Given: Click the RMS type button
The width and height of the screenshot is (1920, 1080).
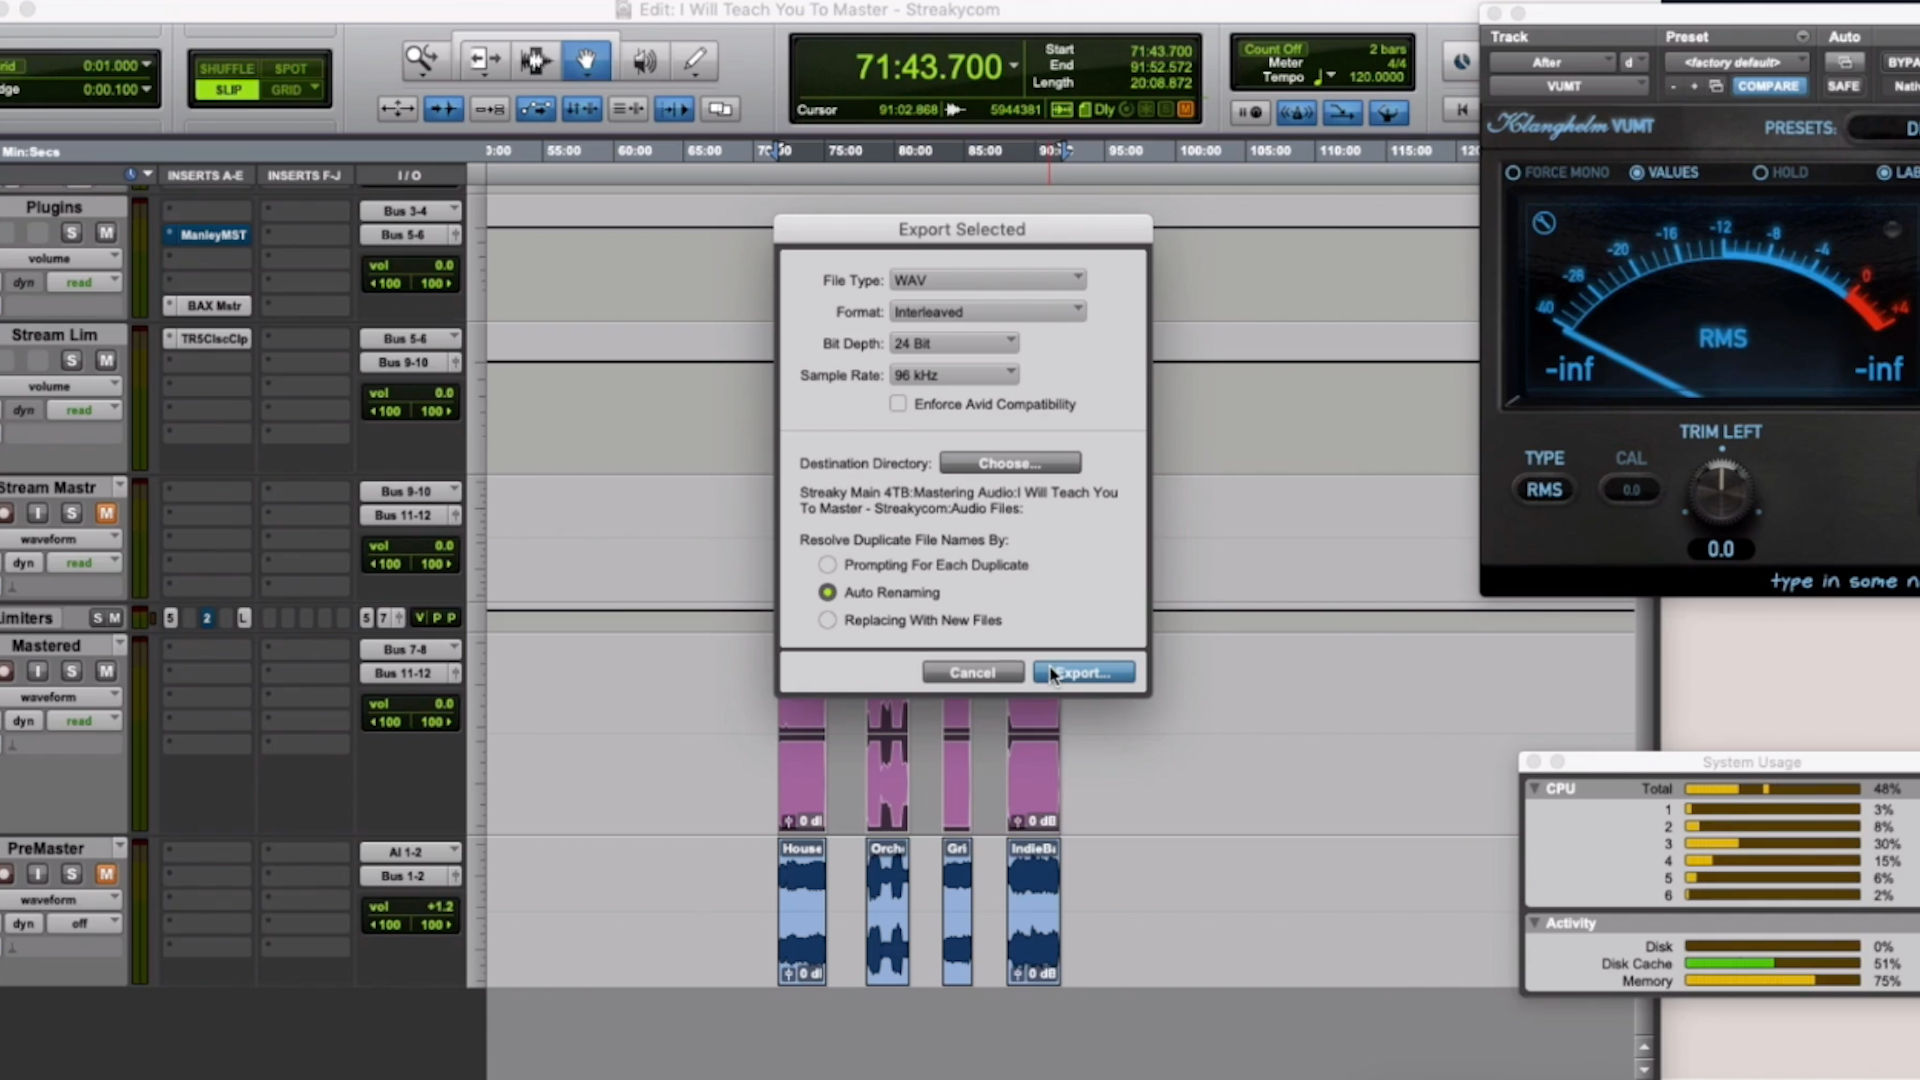Looking at the screenshot, I should [x=1544, y=490].
